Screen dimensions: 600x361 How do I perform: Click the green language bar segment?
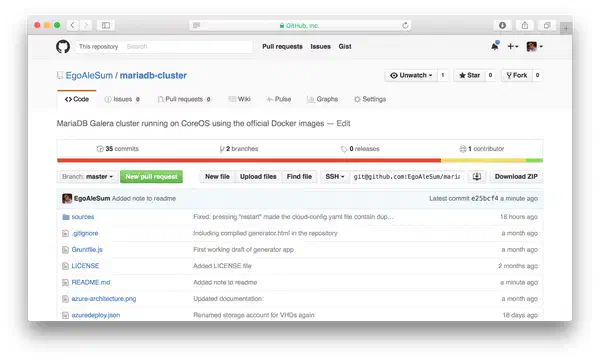(x=534, y=160)
